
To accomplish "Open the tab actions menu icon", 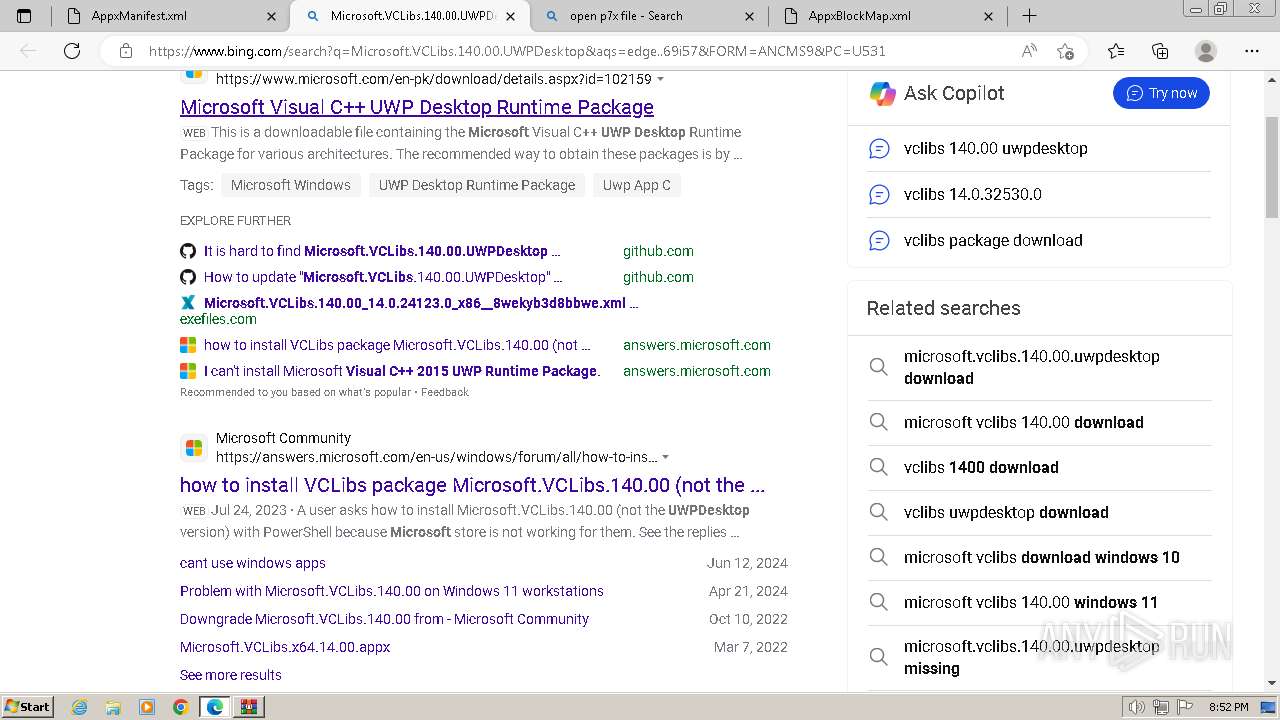I will coord(24,16).
